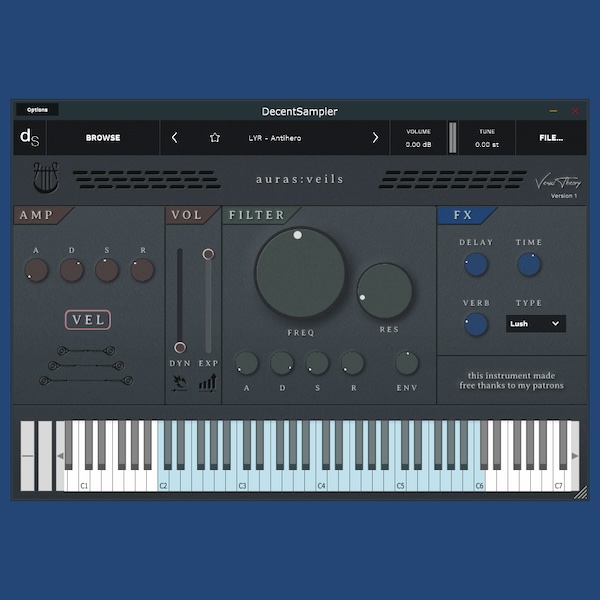
Task: Click the FILTER envelope A knob
Action: click(x=247, y=363)
